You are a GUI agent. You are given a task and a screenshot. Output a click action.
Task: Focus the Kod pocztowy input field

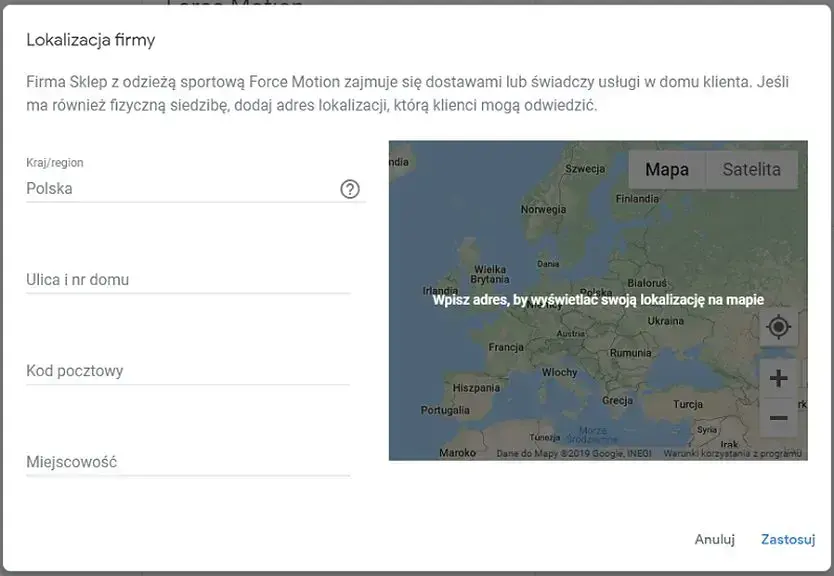(188, 371)
